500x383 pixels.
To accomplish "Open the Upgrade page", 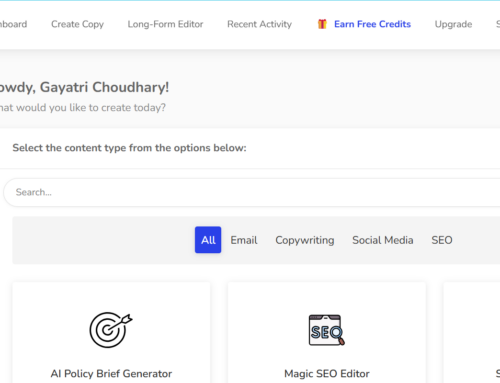I will click(453, 24).
